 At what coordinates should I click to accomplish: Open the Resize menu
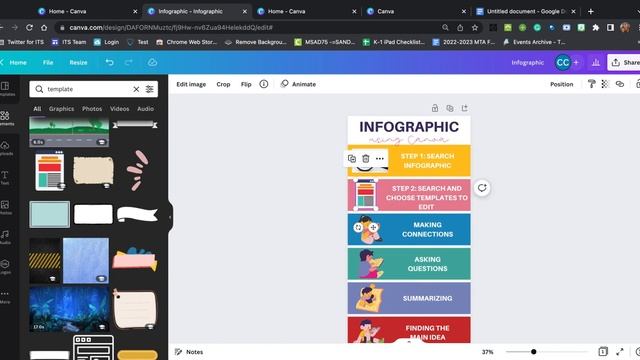click(78, 62)
